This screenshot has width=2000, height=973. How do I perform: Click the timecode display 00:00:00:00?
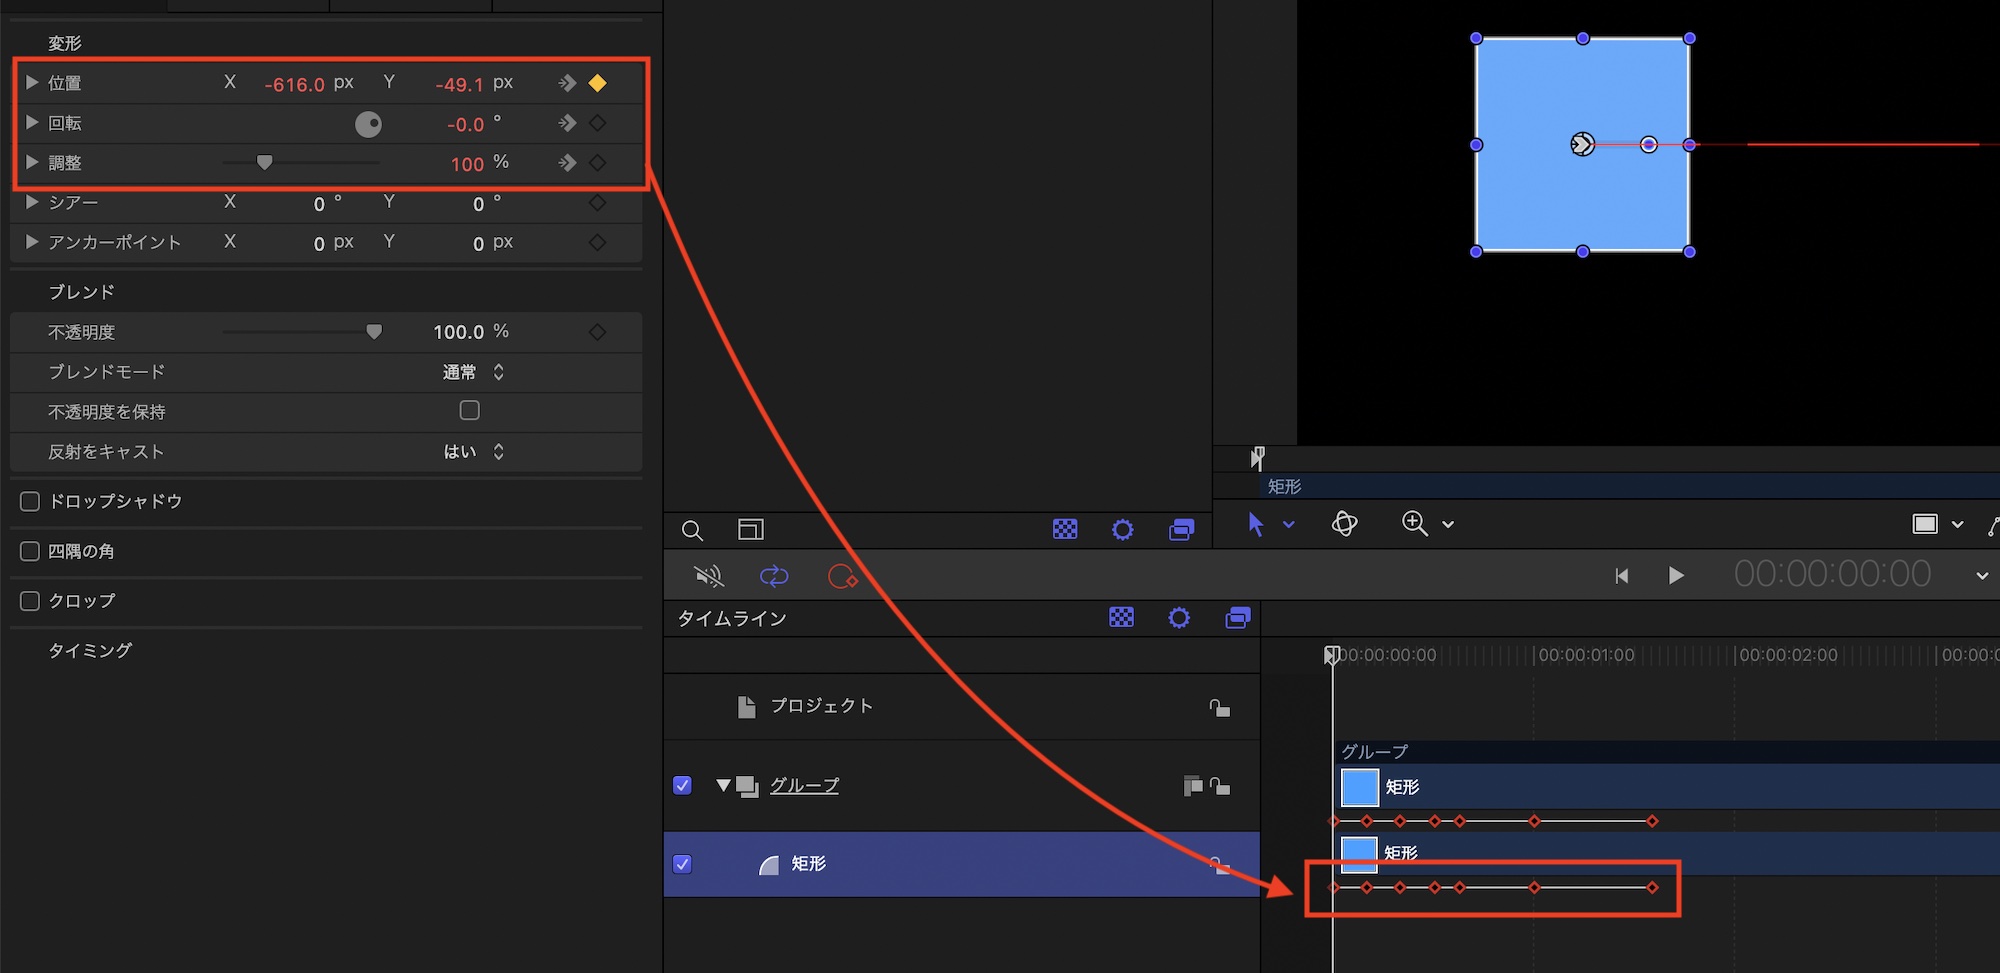click(1832, 575)
